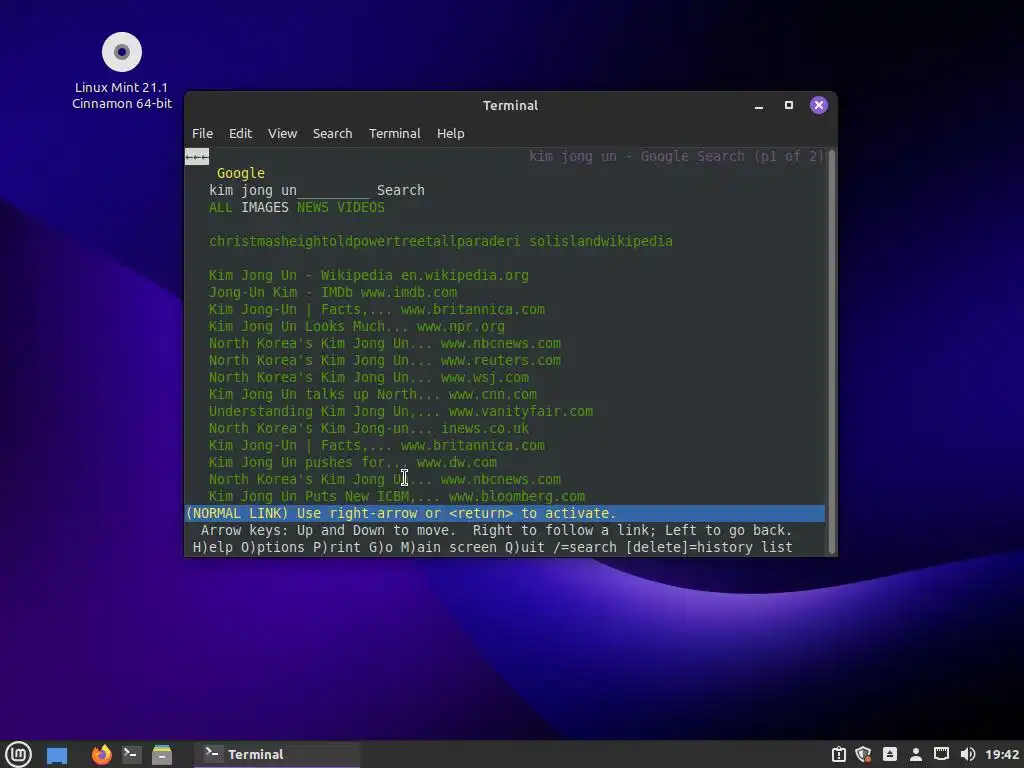Click the '(NORMAL LINK)' status line
This screenshot has width=1024, height=768.
[505, 513]
